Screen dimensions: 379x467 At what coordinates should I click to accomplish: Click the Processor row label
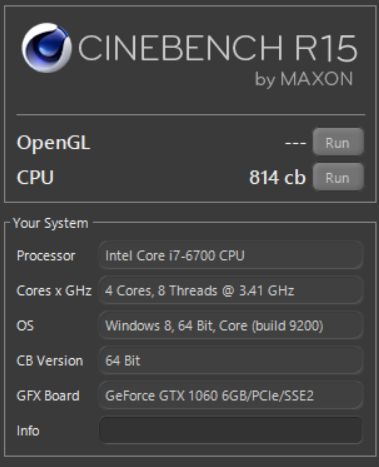click(x=46, y=256)
